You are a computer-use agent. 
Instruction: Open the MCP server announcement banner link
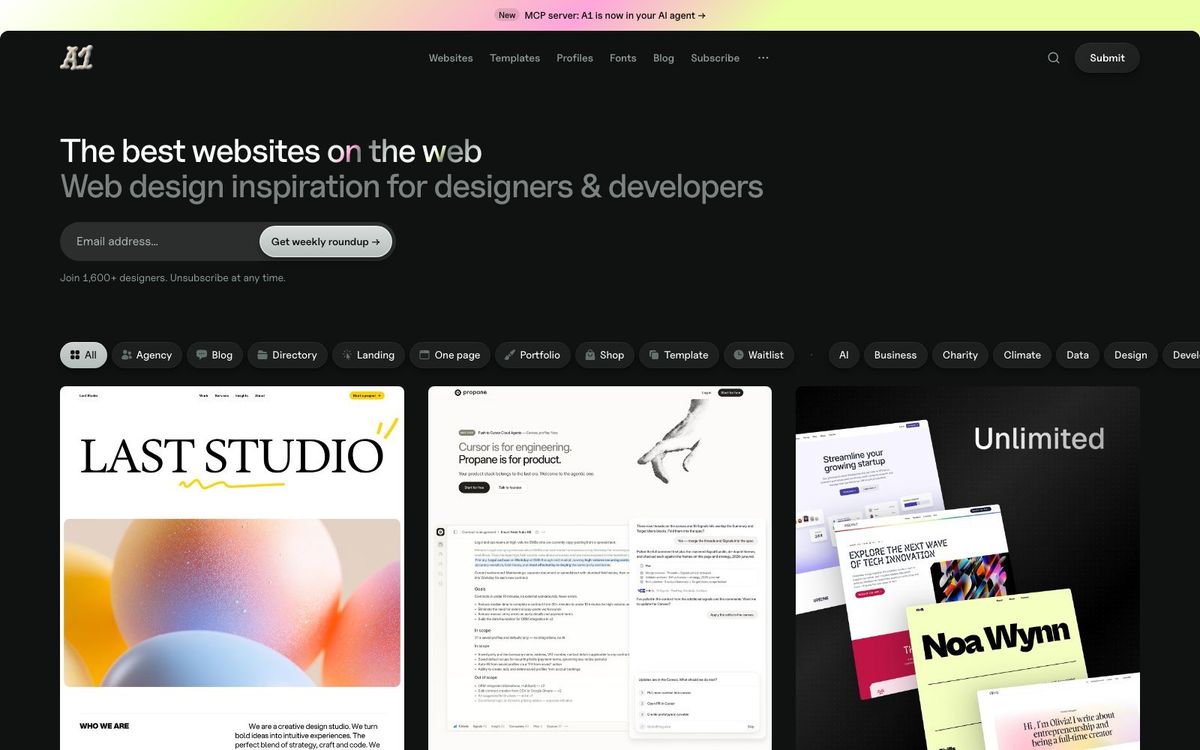pyautogui.click(x=615, y=15)
